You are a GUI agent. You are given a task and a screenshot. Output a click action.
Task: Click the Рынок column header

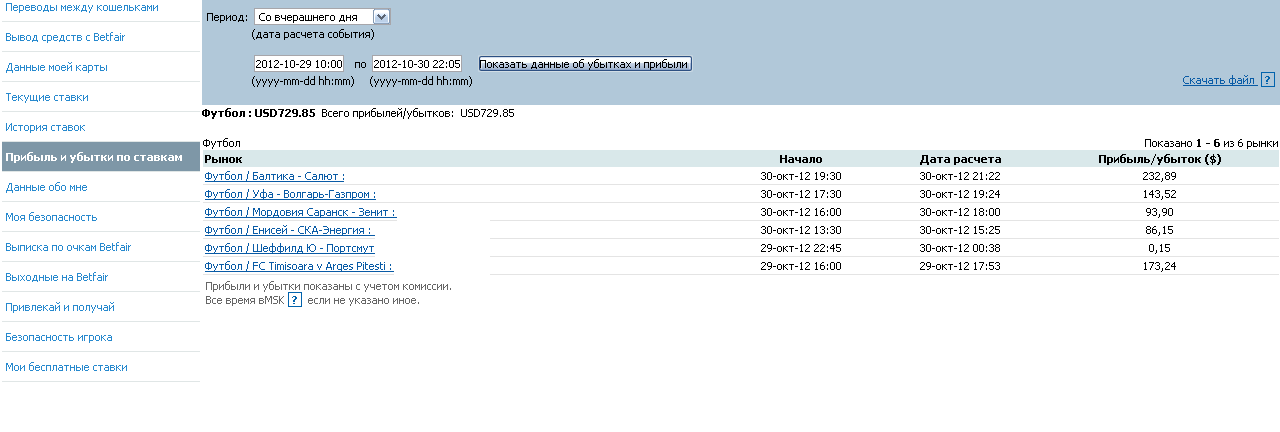223,159
